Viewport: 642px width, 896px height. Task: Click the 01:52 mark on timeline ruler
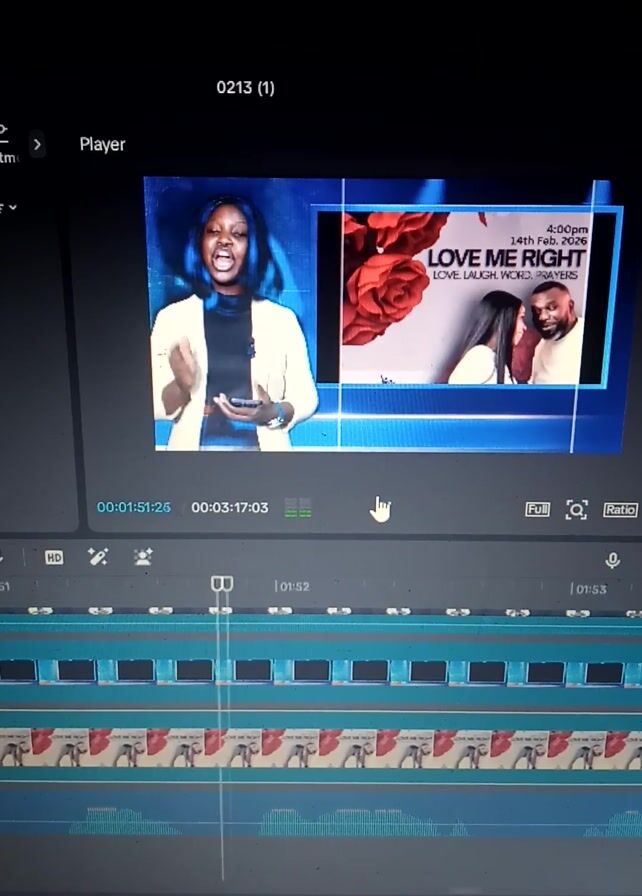pyautogui.click(x=293, y=588)
